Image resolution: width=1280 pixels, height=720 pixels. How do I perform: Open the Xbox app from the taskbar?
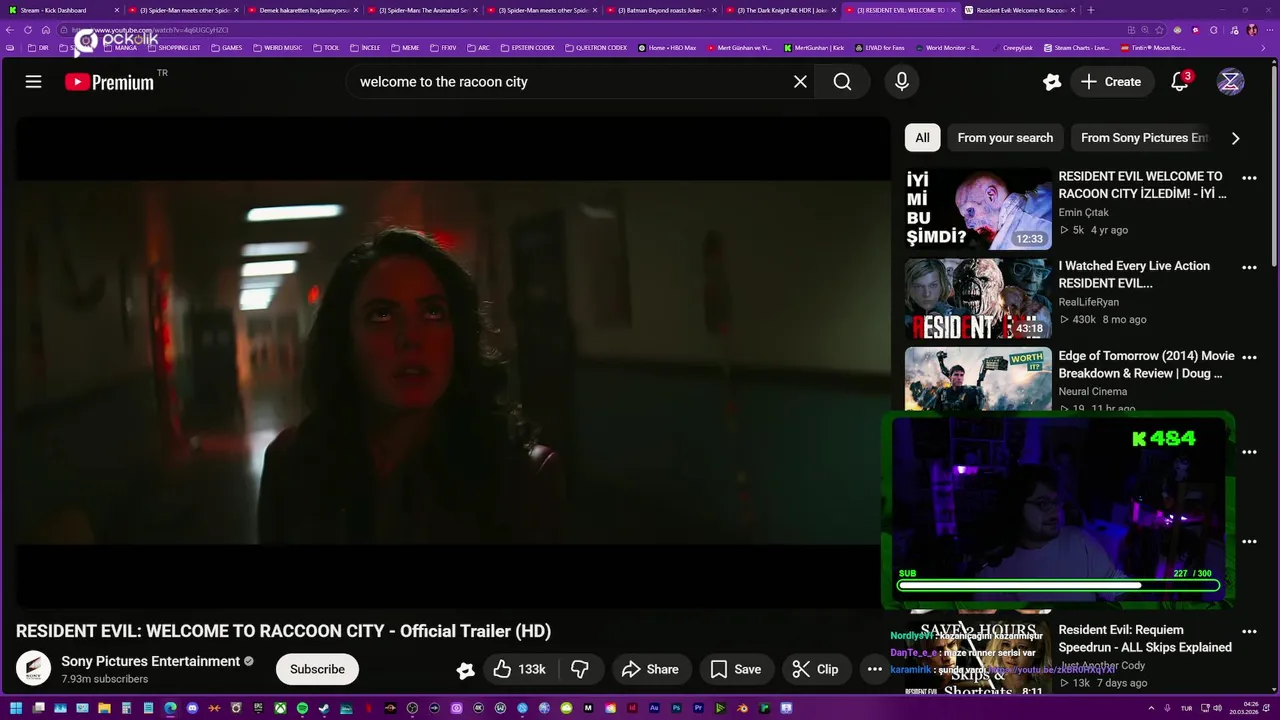pos(280,708)
